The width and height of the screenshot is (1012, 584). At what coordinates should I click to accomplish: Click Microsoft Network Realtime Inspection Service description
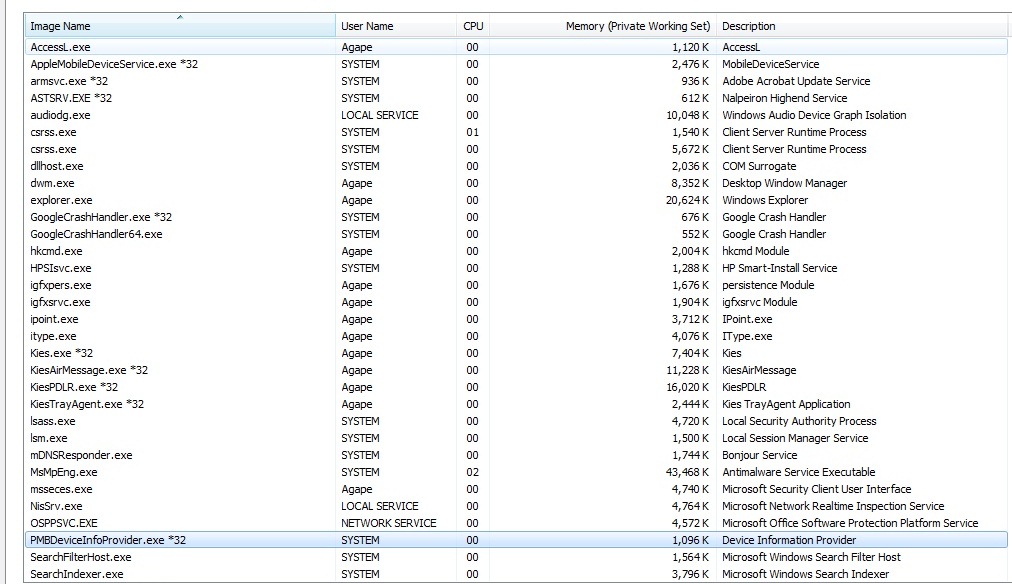833,506
